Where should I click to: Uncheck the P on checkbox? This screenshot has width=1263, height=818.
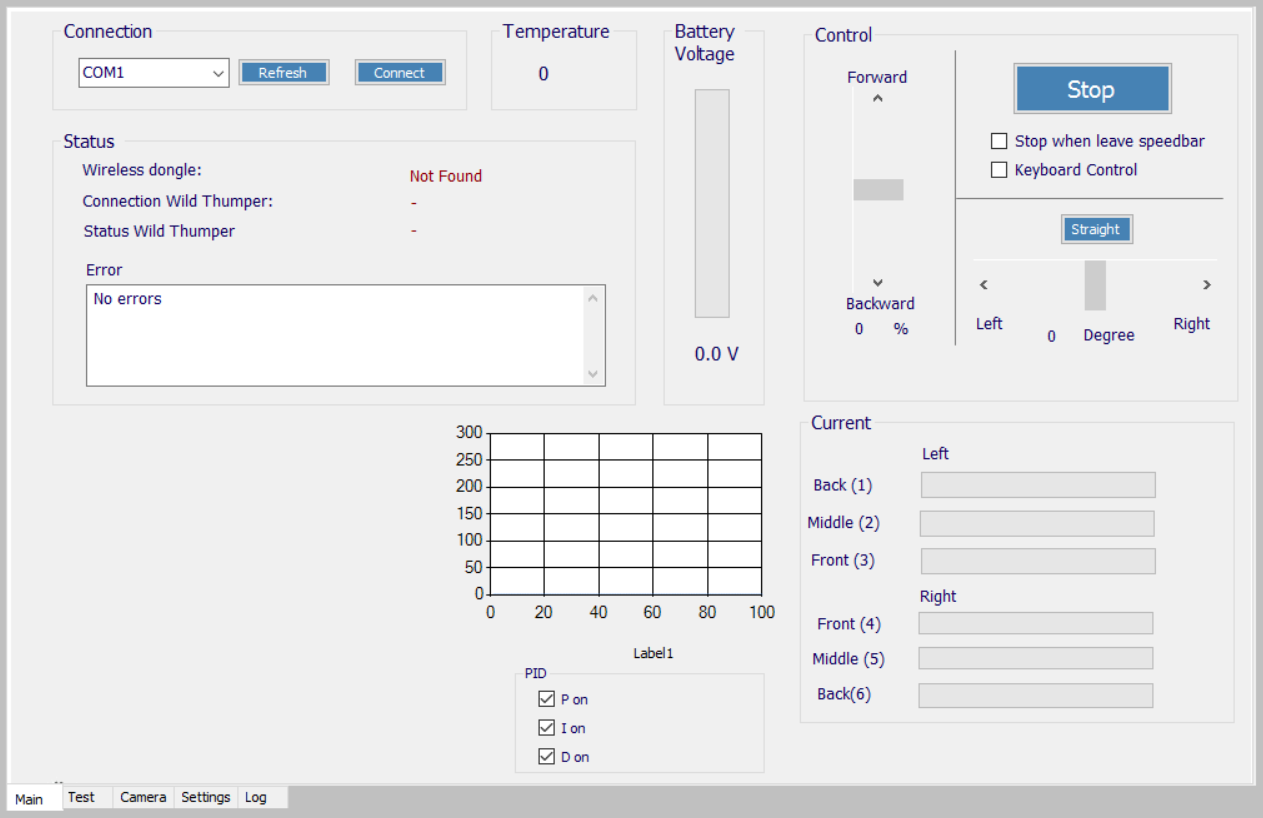pos(546,699)
